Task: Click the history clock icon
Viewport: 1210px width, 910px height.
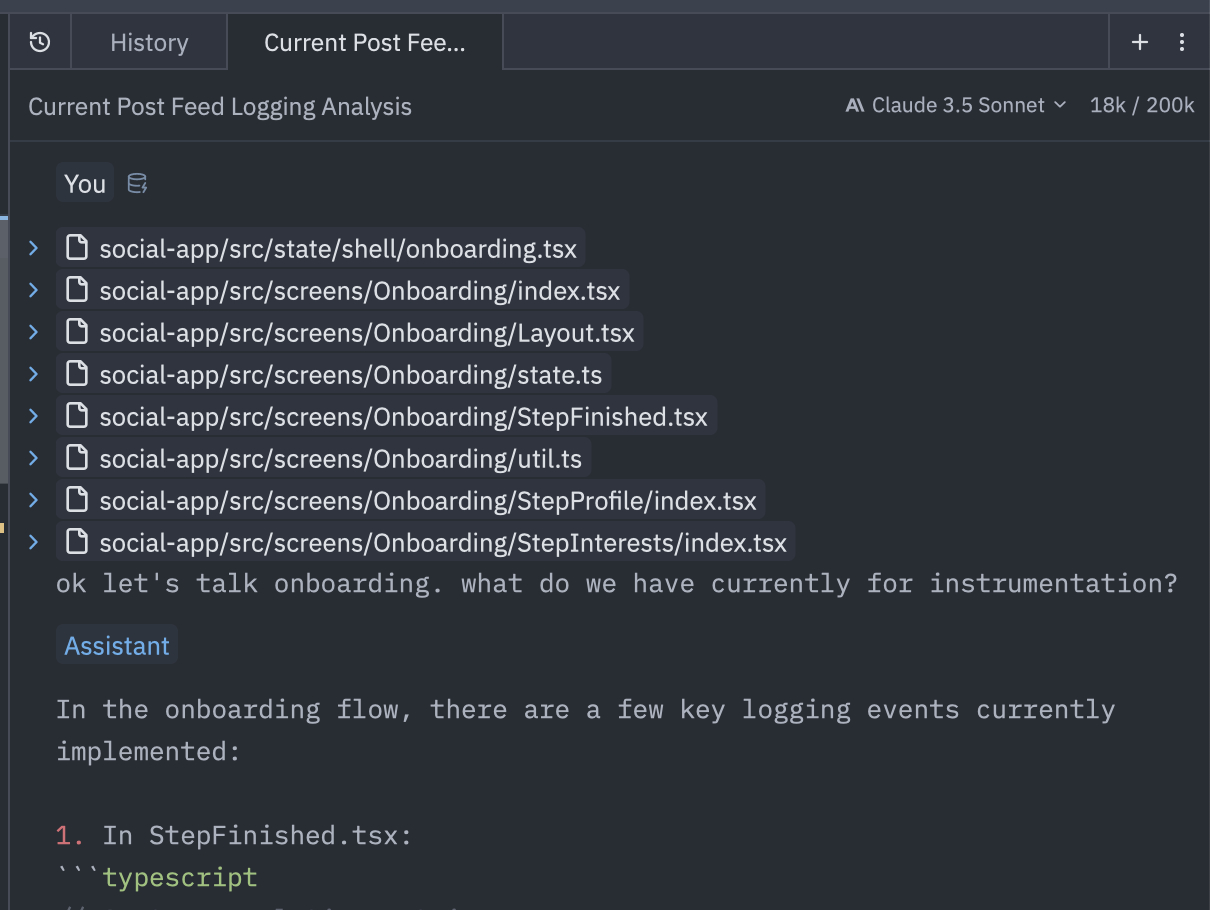Action: [x=40, y=42]
